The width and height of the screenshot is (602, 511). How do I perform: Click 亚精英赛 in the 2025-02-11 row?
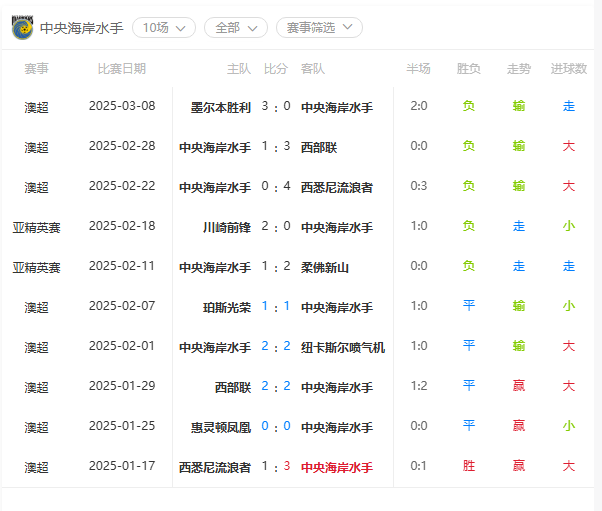(x=36, y=267)
